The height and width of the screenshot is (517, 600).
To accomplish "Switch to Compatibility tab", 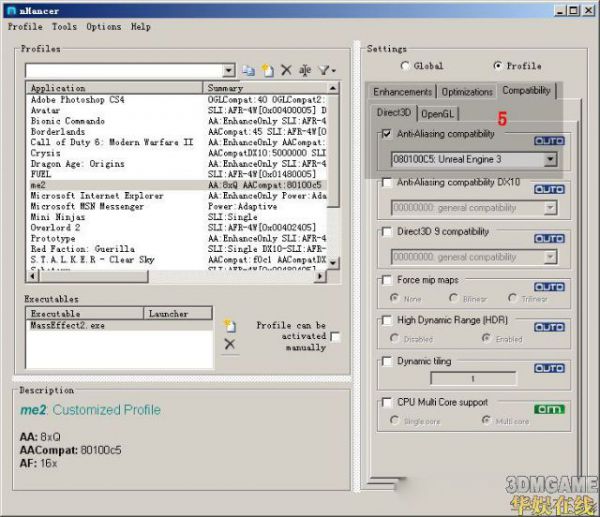I will [x=527, y=90].
